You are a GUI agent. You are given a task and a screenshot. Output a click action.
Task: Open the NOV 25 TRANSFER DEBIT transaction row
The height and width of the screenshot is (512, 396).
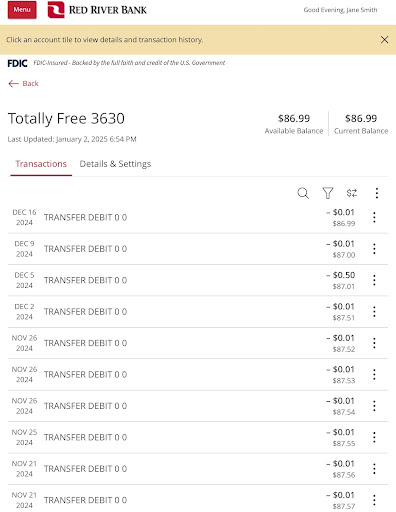[198, 437]
